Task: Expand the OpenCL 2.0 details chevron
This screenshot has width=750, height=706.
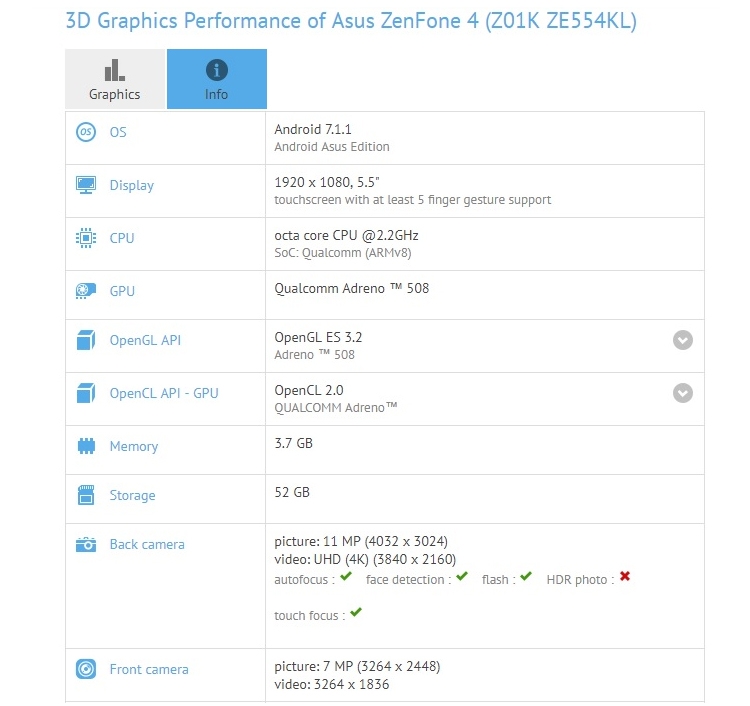Action: pyautogui.click(x=683, y=393)
